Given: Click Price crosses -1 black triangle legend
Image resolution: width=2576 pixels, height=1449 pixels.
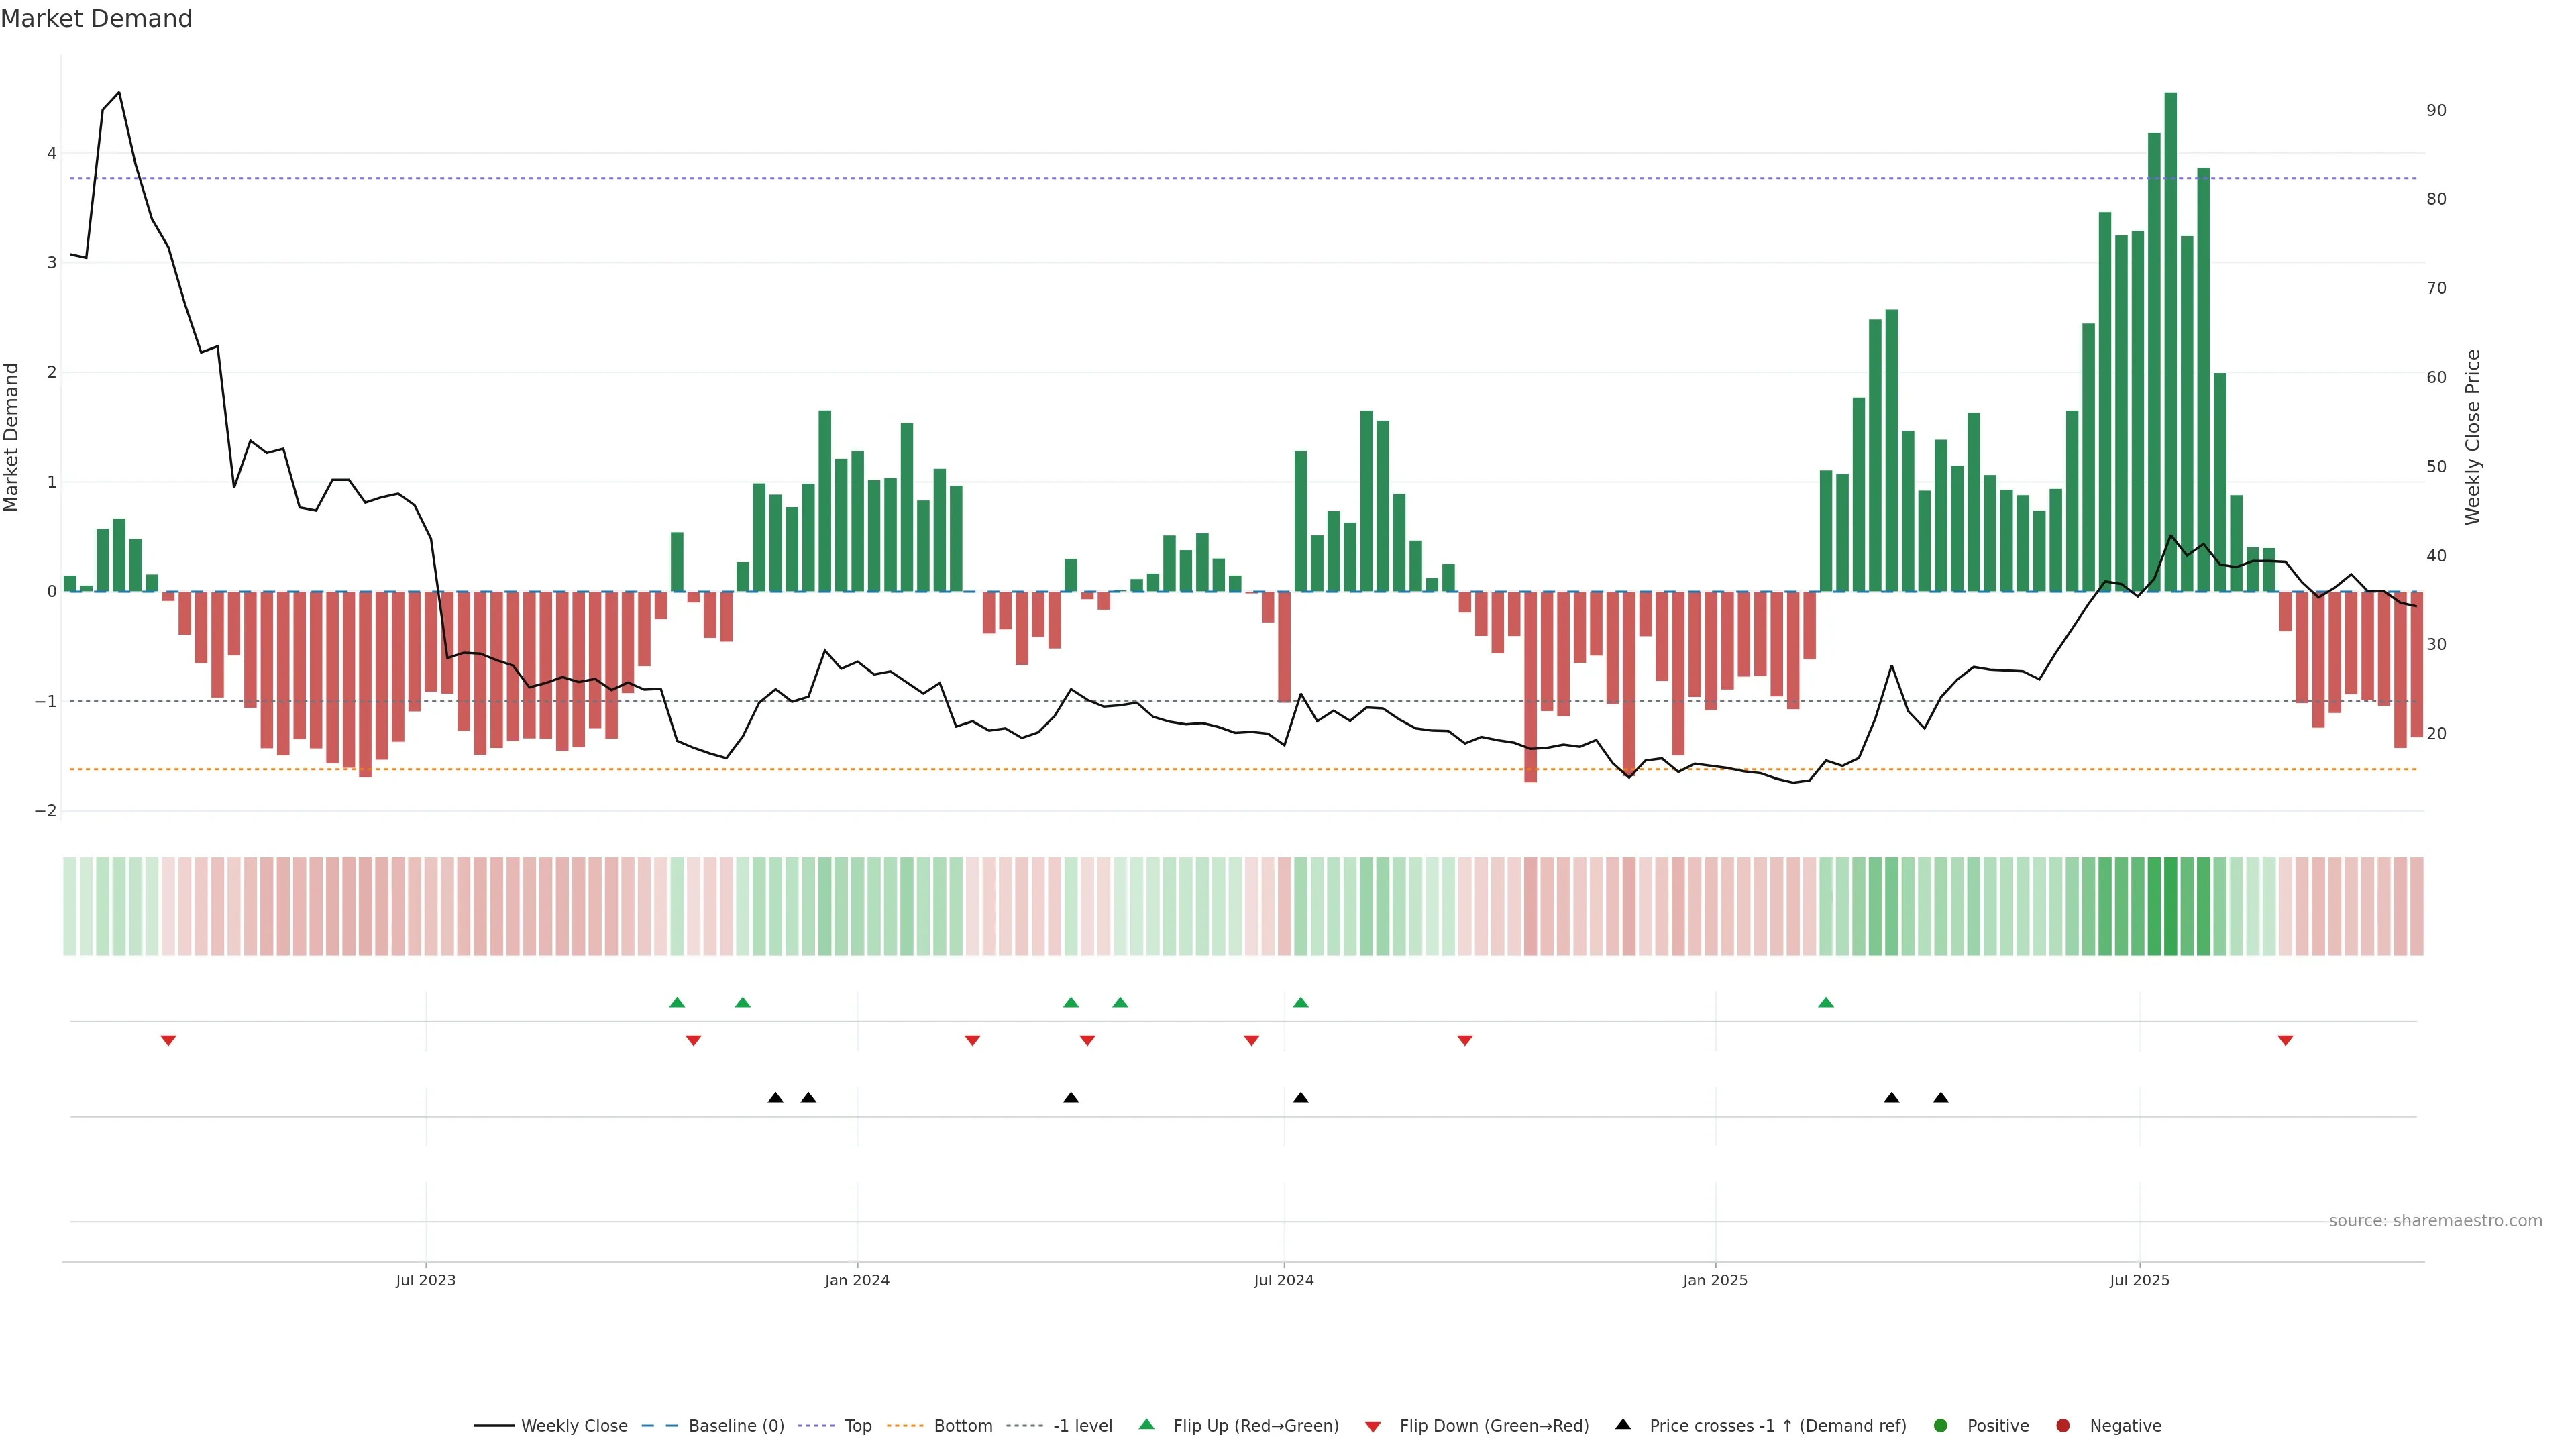Looking at the screenshot, I should (1623, 1425).
